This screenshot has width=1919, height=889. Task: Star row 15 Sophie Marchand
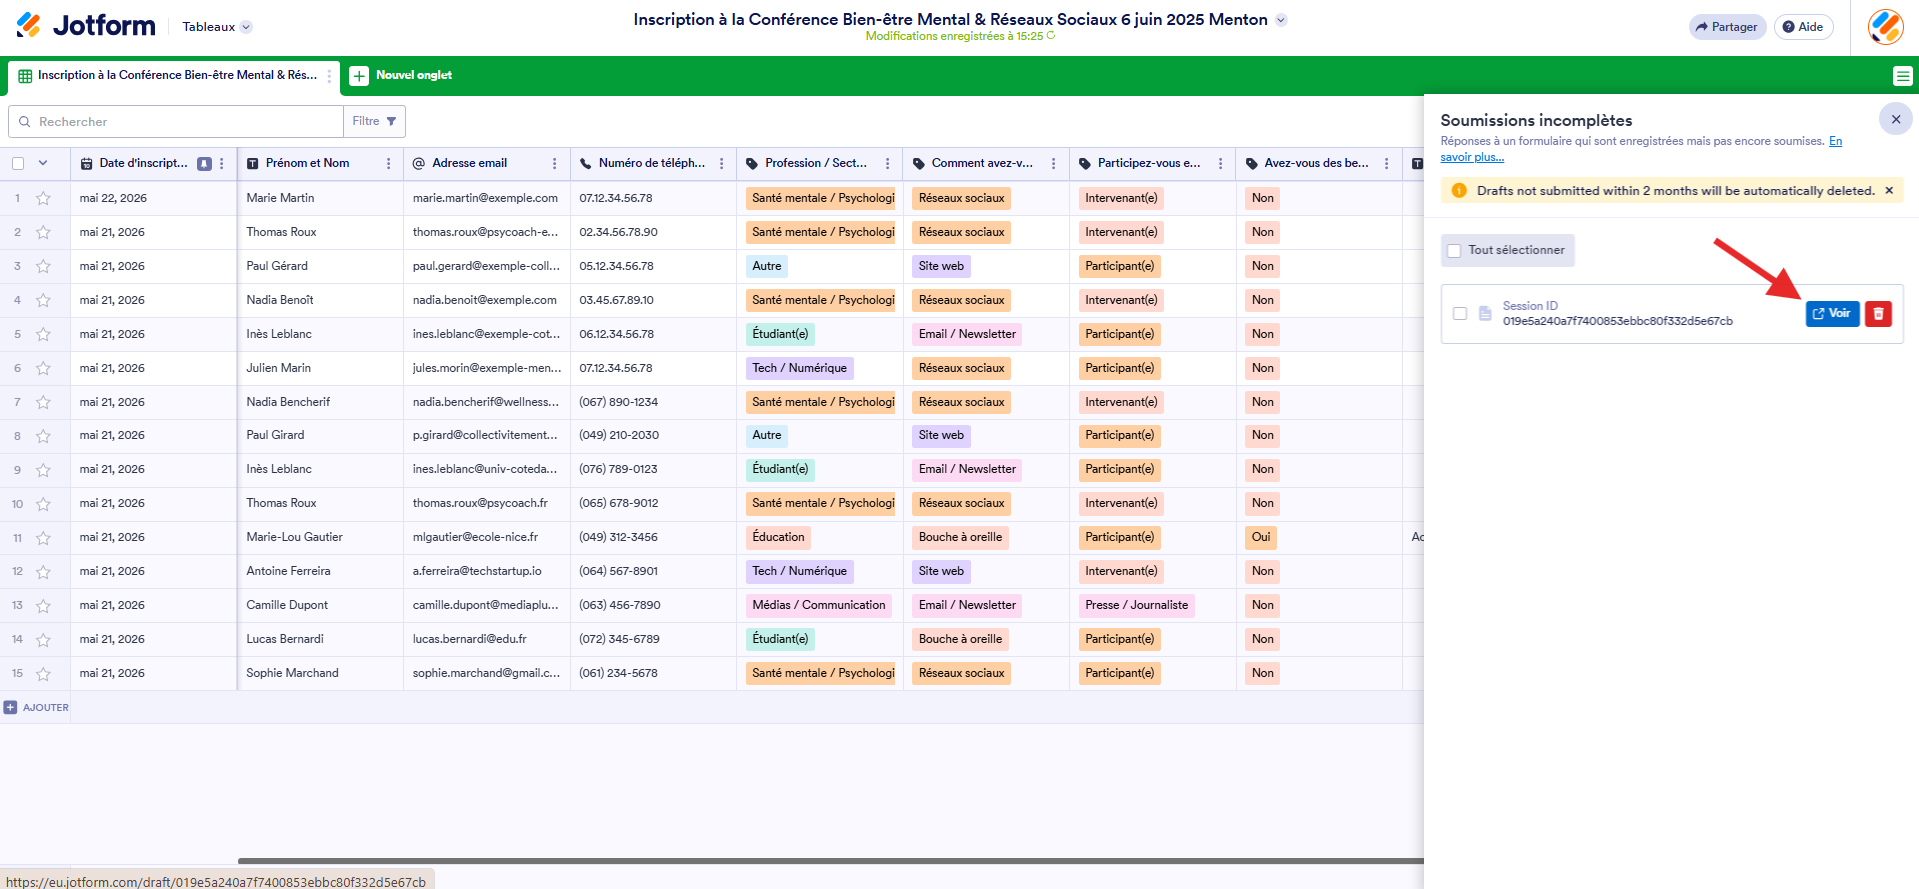(x=43, y=674)
